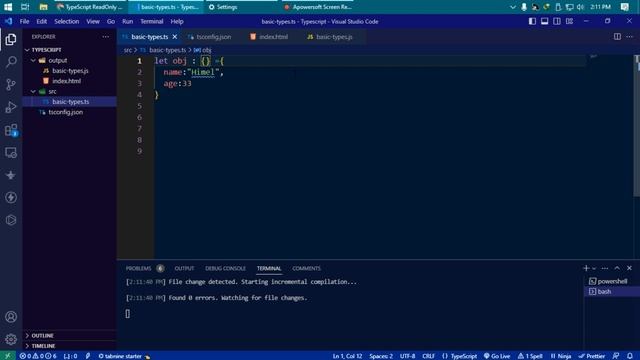Change indentation Spaces: 2 setting
640x360 pixels.
point(381,356)
